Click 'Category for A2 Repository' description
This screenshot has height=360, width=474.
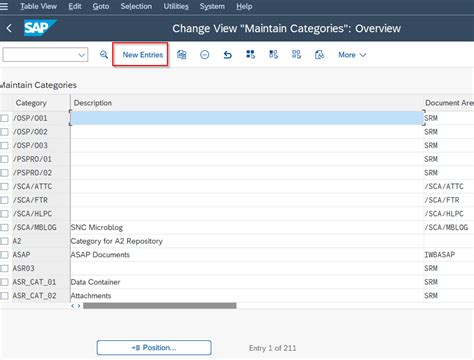click(247, 241)
